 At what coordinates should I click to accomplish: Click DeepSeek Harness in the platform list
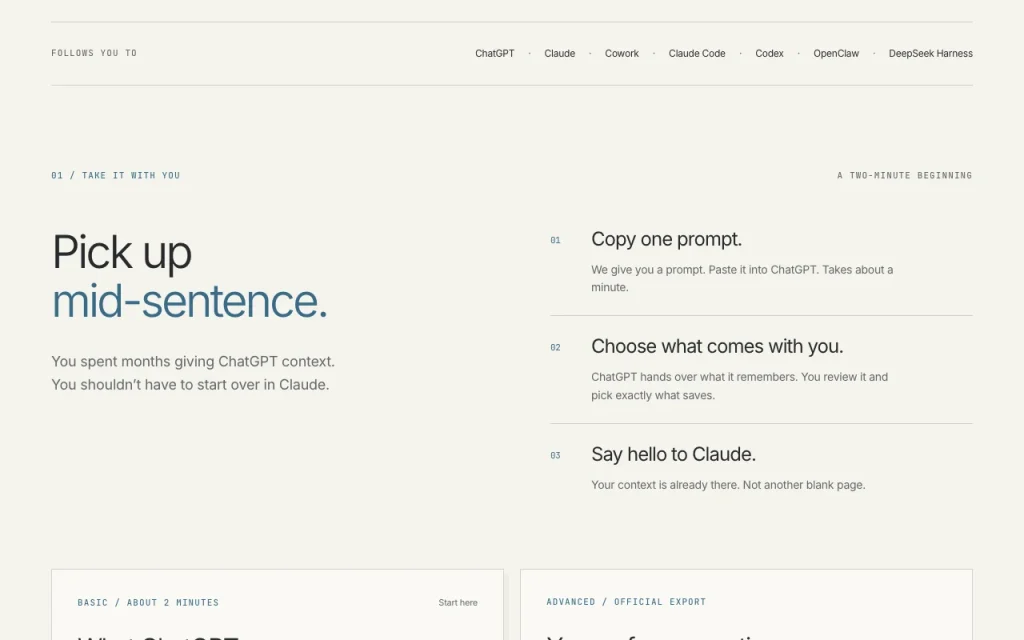tap(931, 54)
